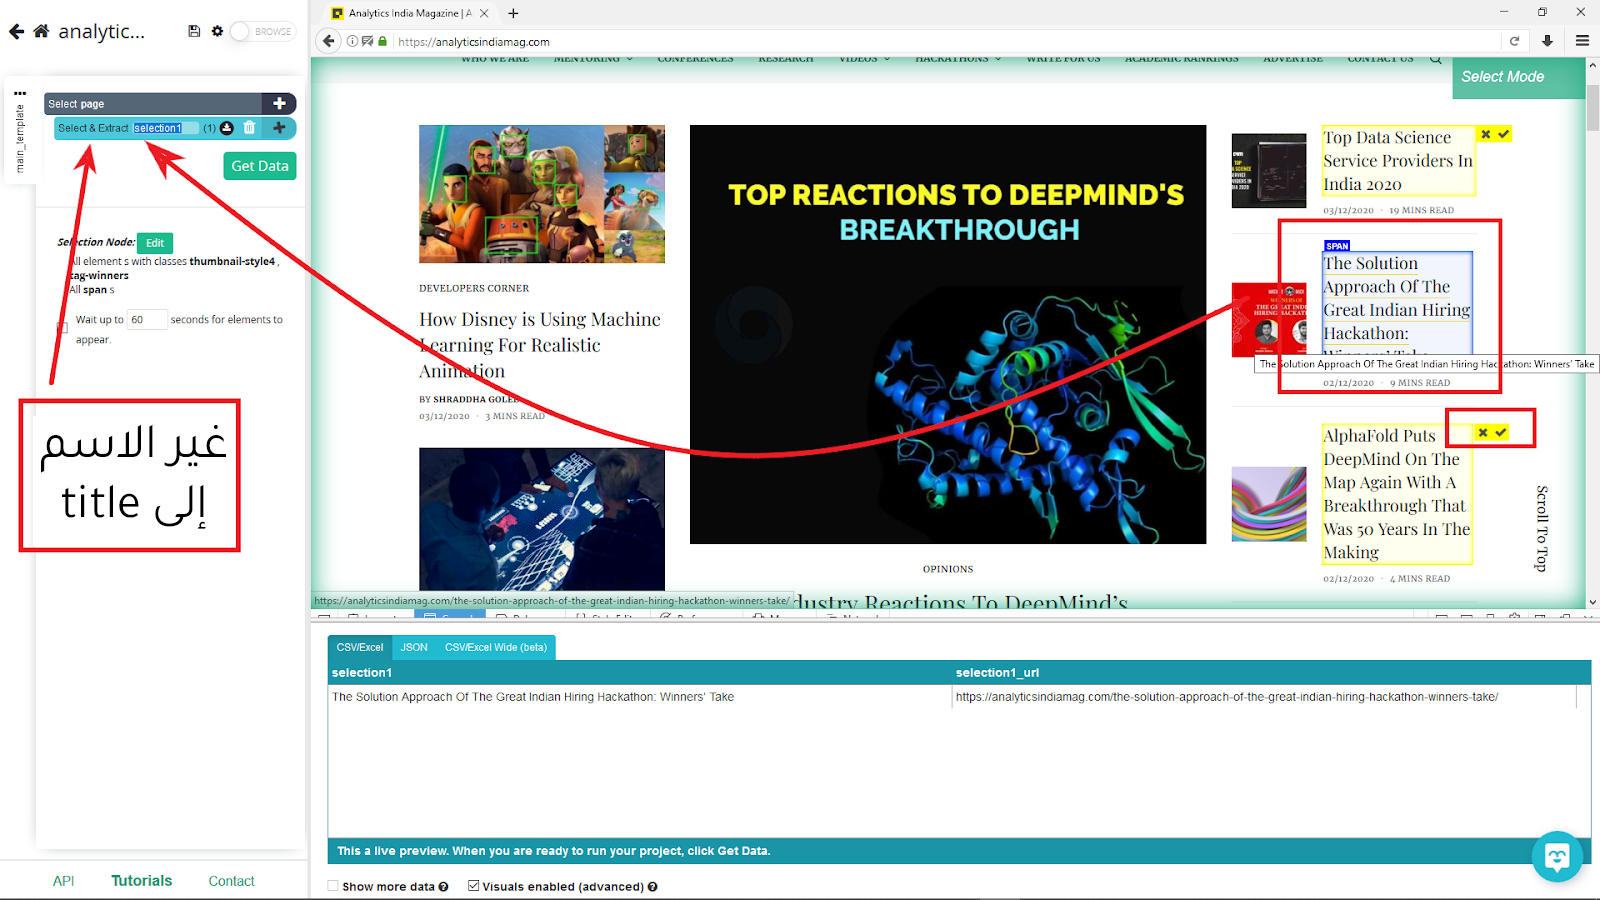Enable the Show more data checkbox

(333, 886)
